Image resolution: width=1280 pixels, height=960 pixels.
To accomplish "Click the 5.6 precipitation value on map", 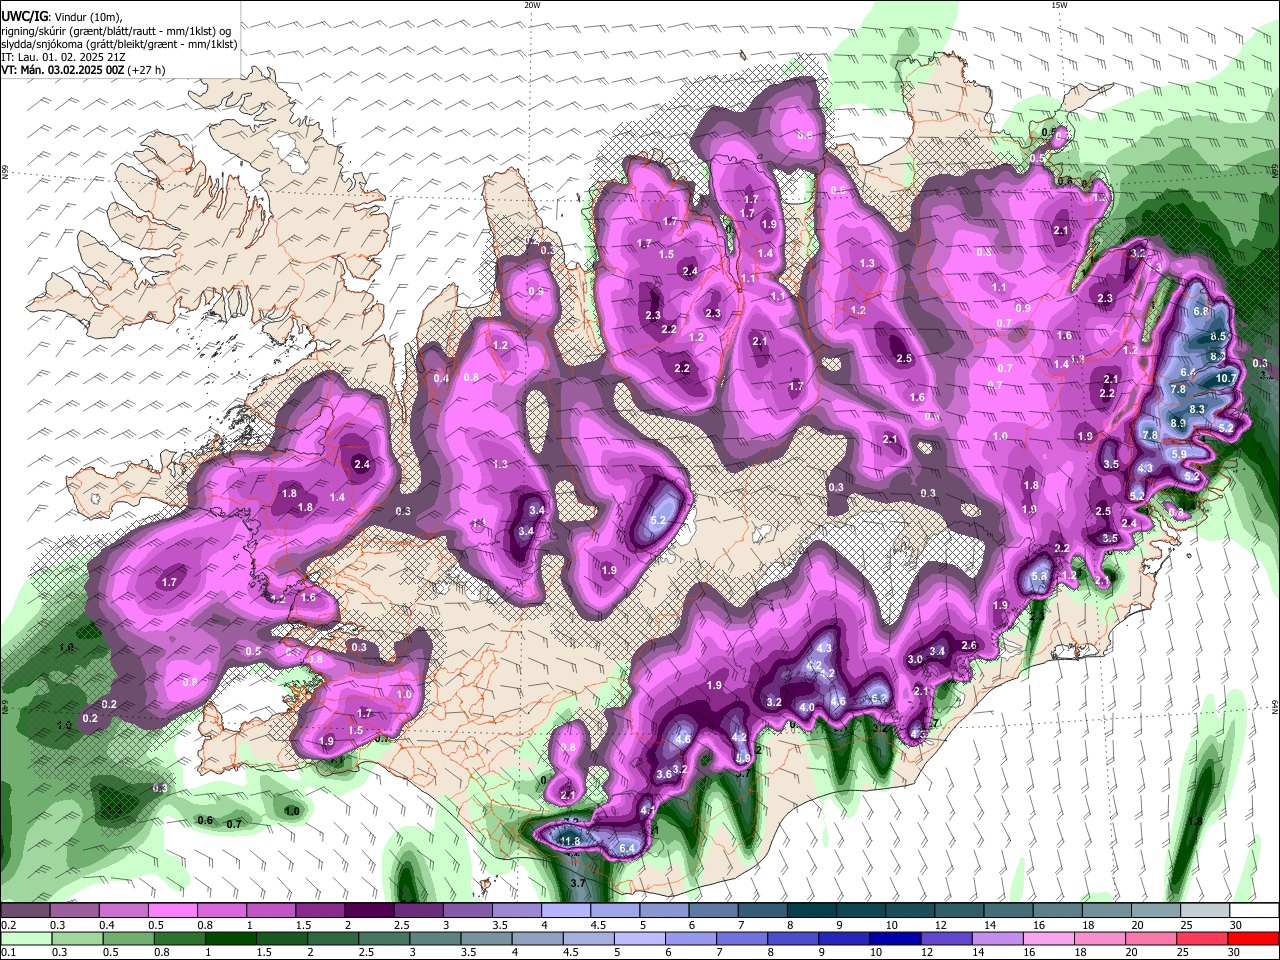I will 1038,576.
